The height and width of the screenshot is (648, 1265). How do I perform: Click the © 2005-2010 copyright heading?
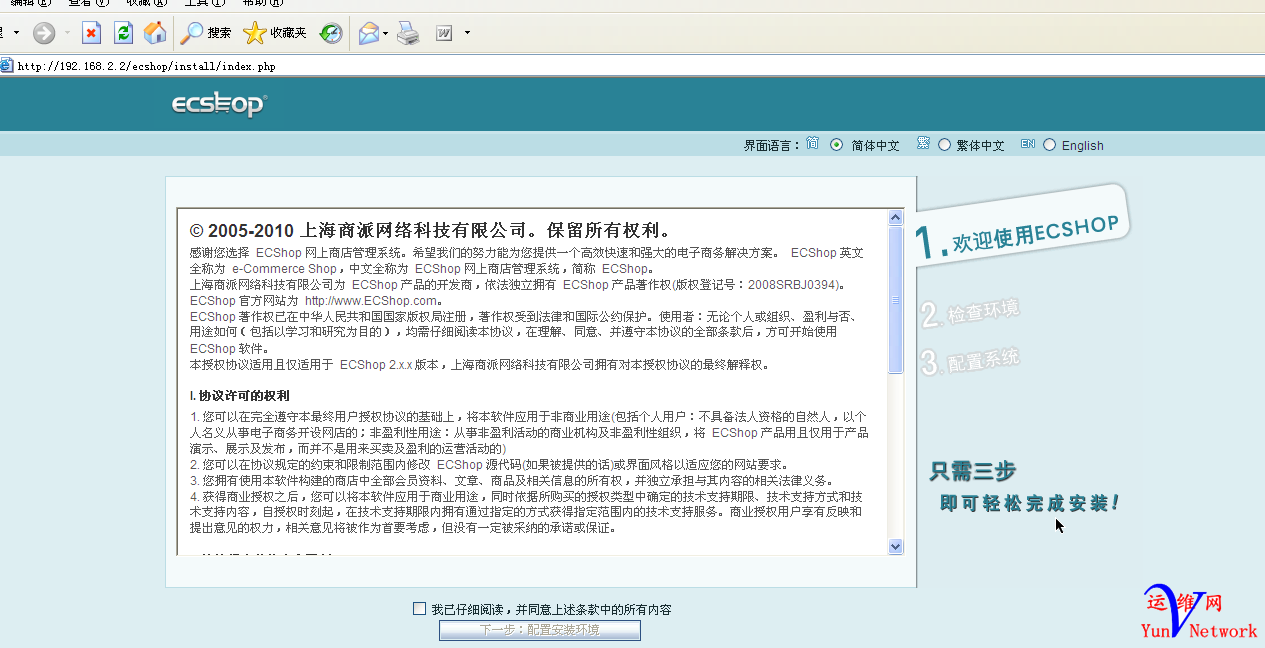(x=430, y=230)
